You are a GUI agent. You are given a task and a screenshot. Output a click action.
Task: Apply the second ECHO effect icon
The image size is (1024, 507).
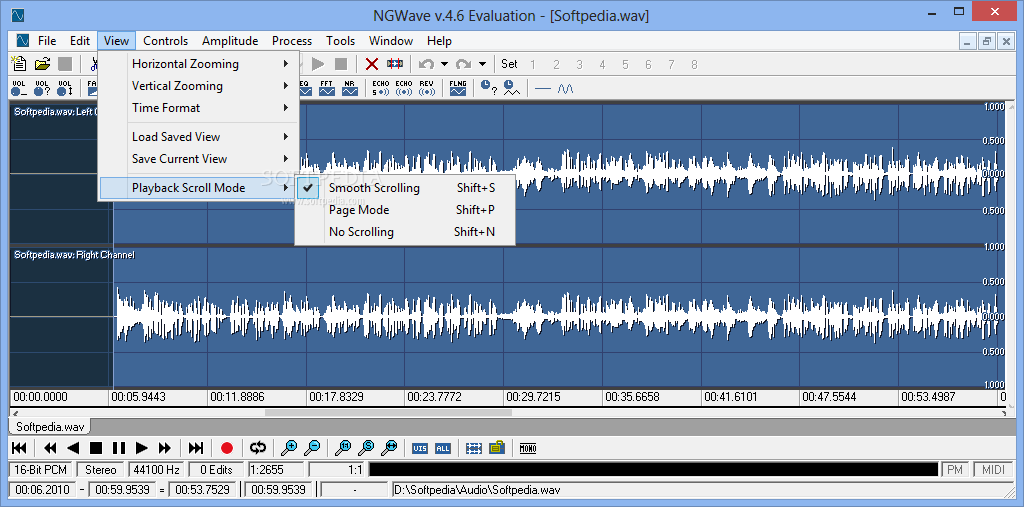[x=404, y=88]
